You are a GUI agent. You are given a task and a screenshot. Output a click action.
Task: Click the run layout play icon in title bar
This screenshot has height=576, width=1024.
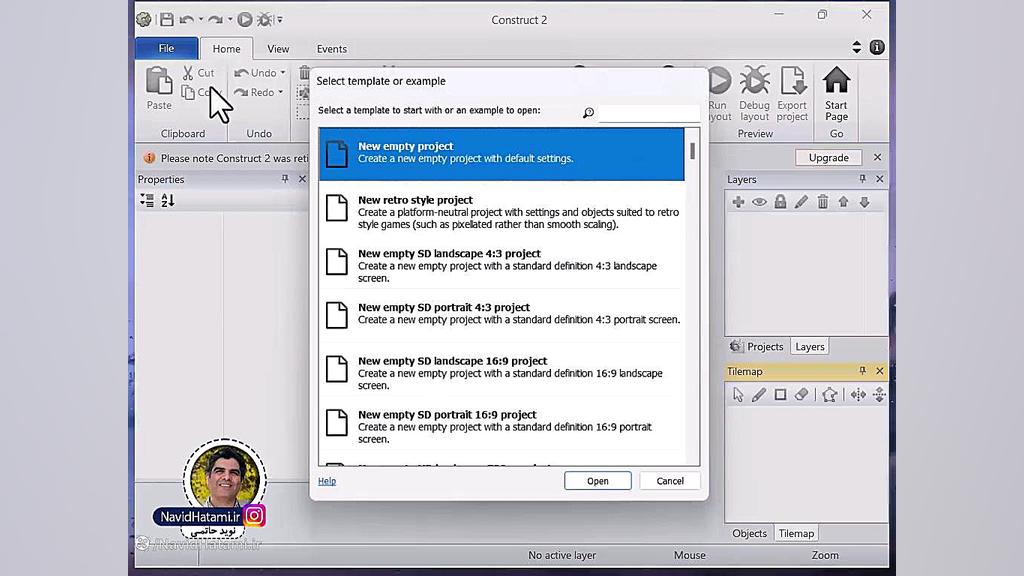coord(245,20)
